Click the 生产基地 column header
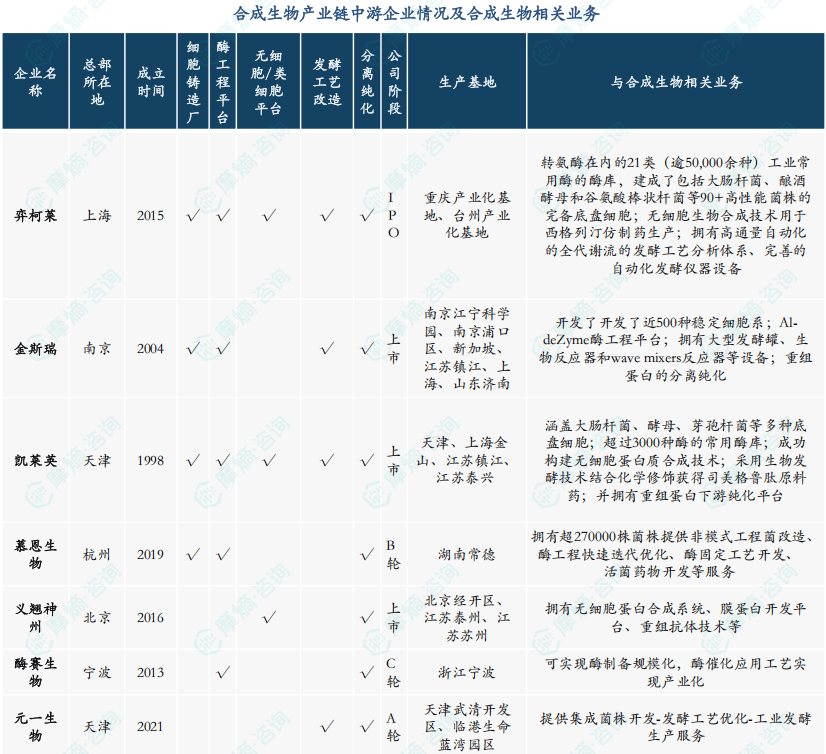Viewport: 826px width, 754px height. (x=467, y=81)
